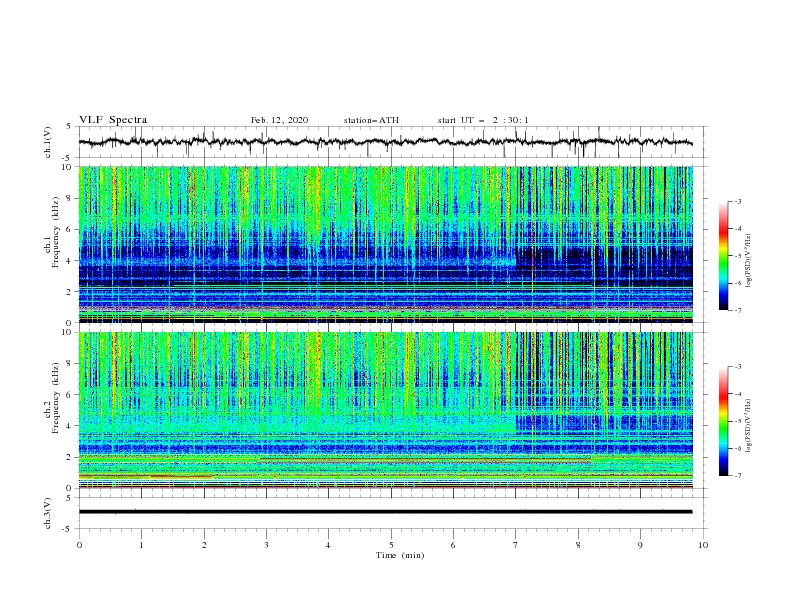Click the 'ch.3(V)' axis label
The image size is (792, 612).
click(x=48, y=513)
